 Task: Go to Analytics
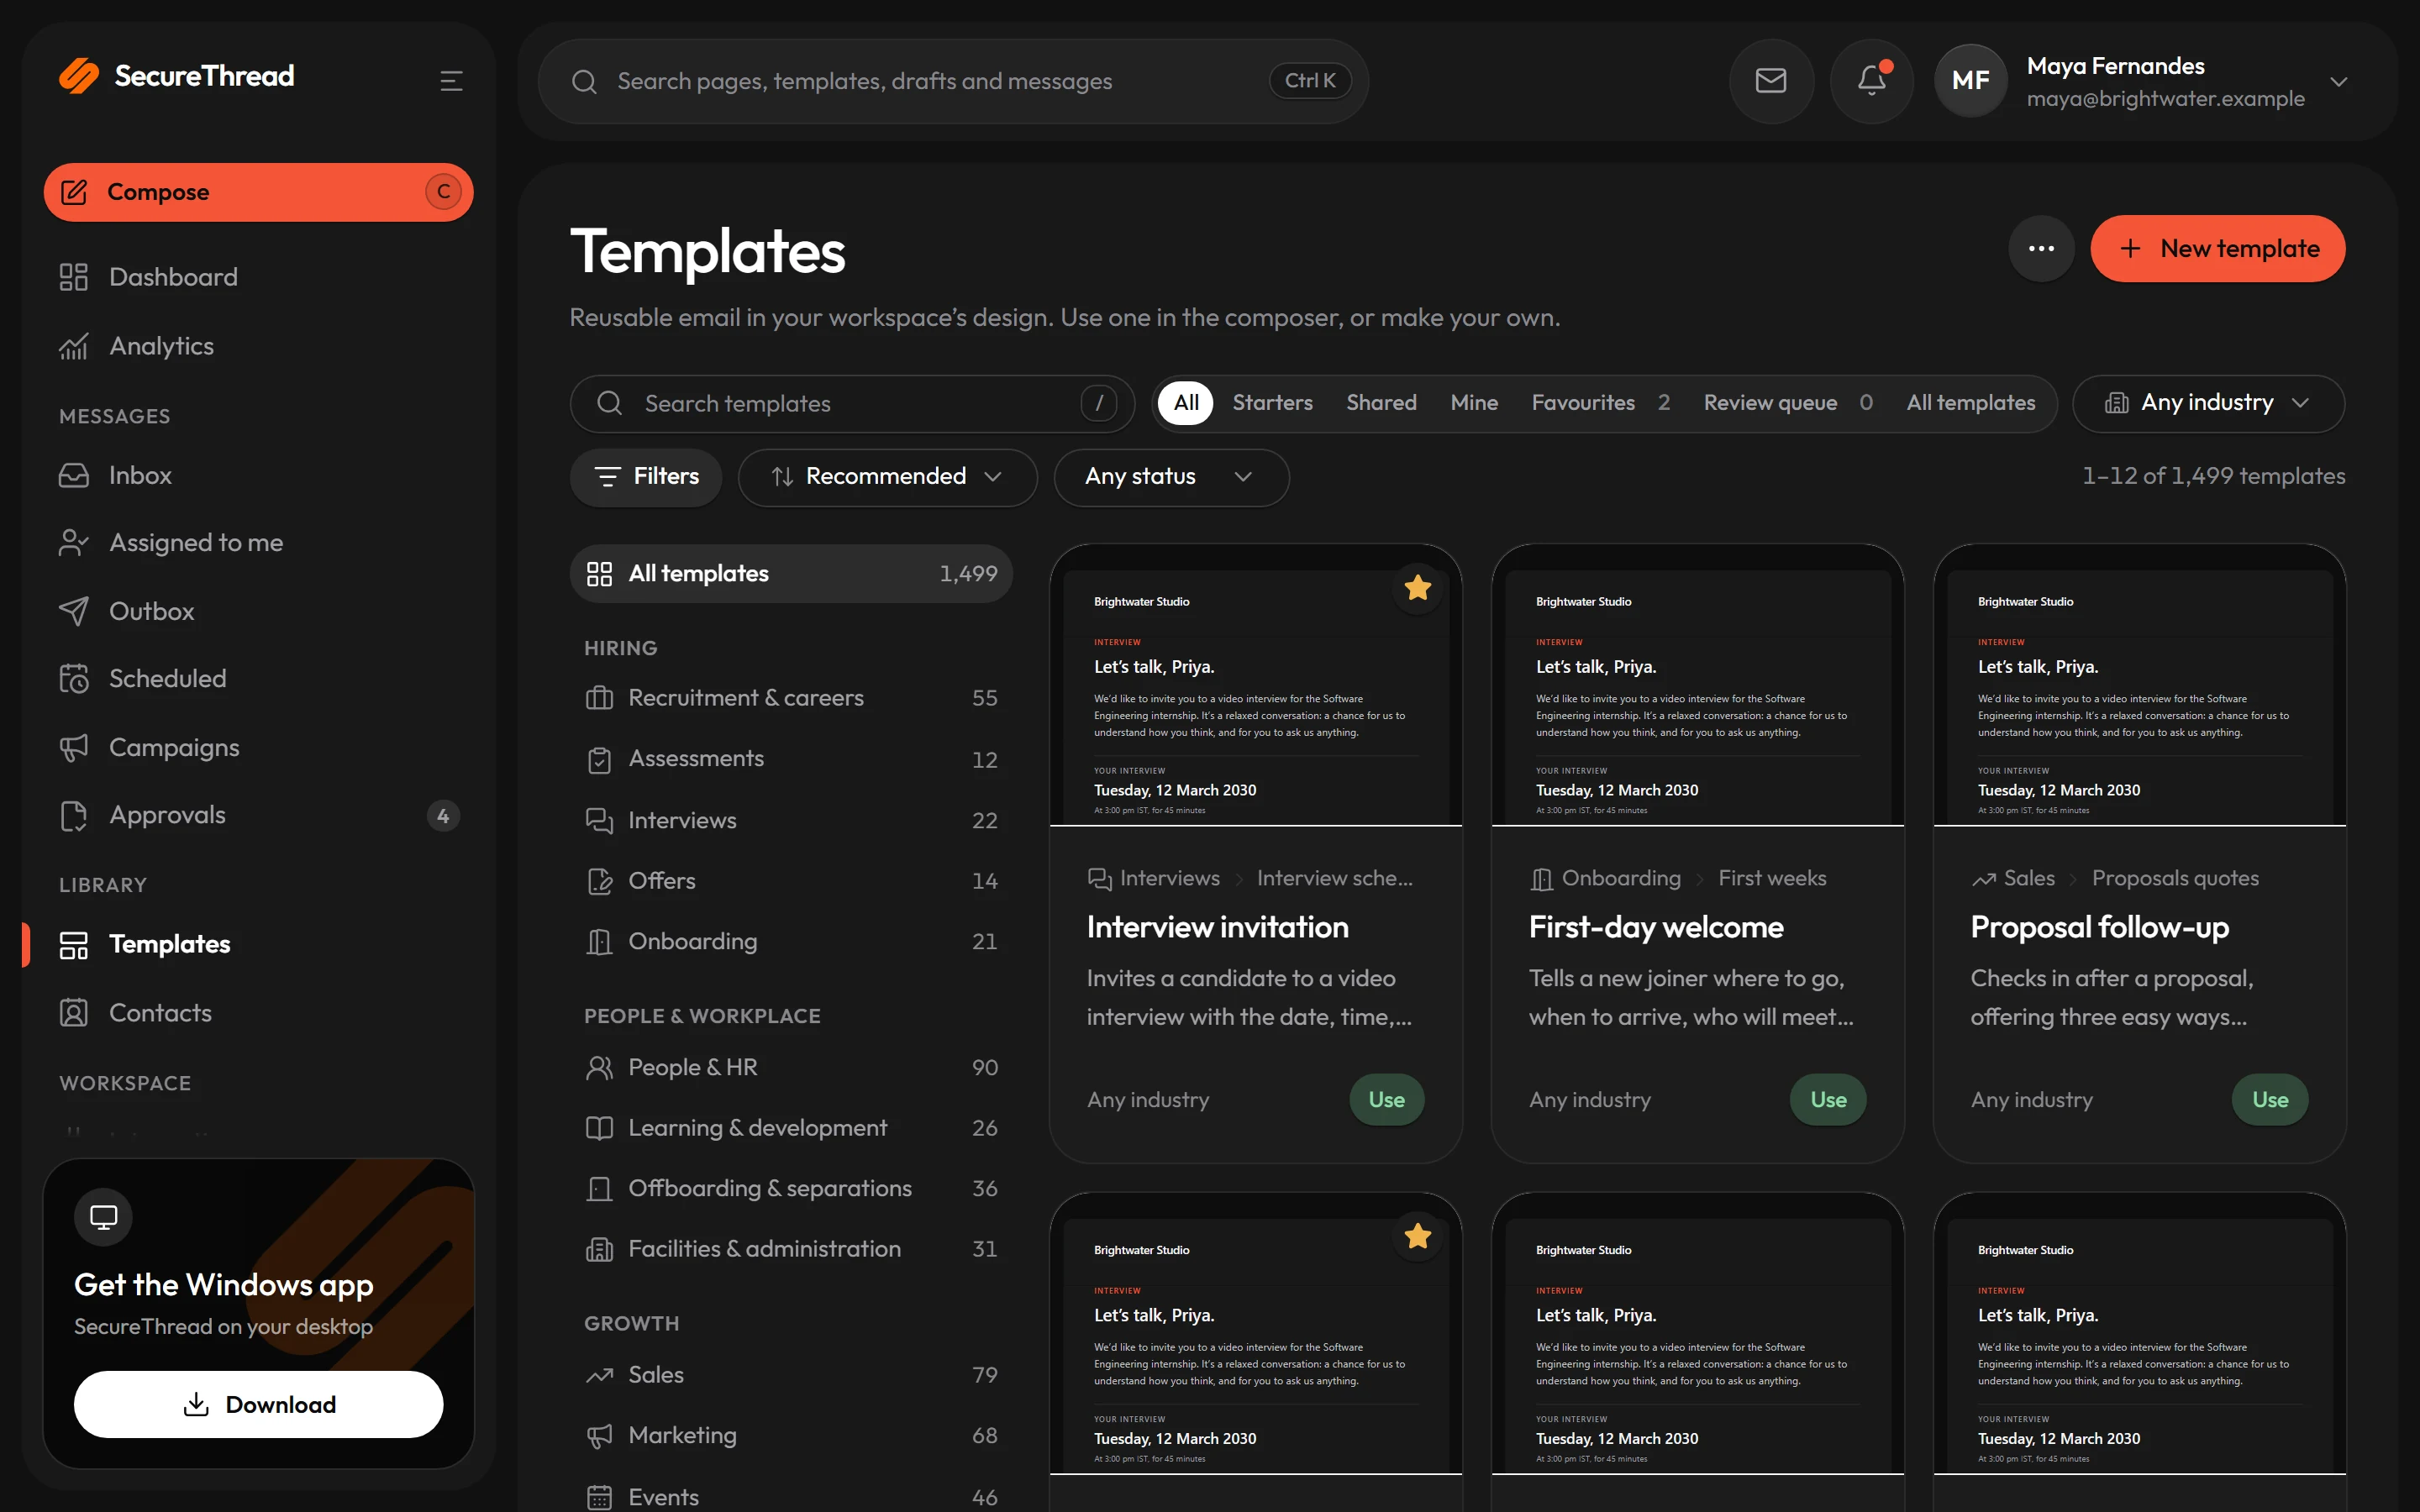[258, 346]
